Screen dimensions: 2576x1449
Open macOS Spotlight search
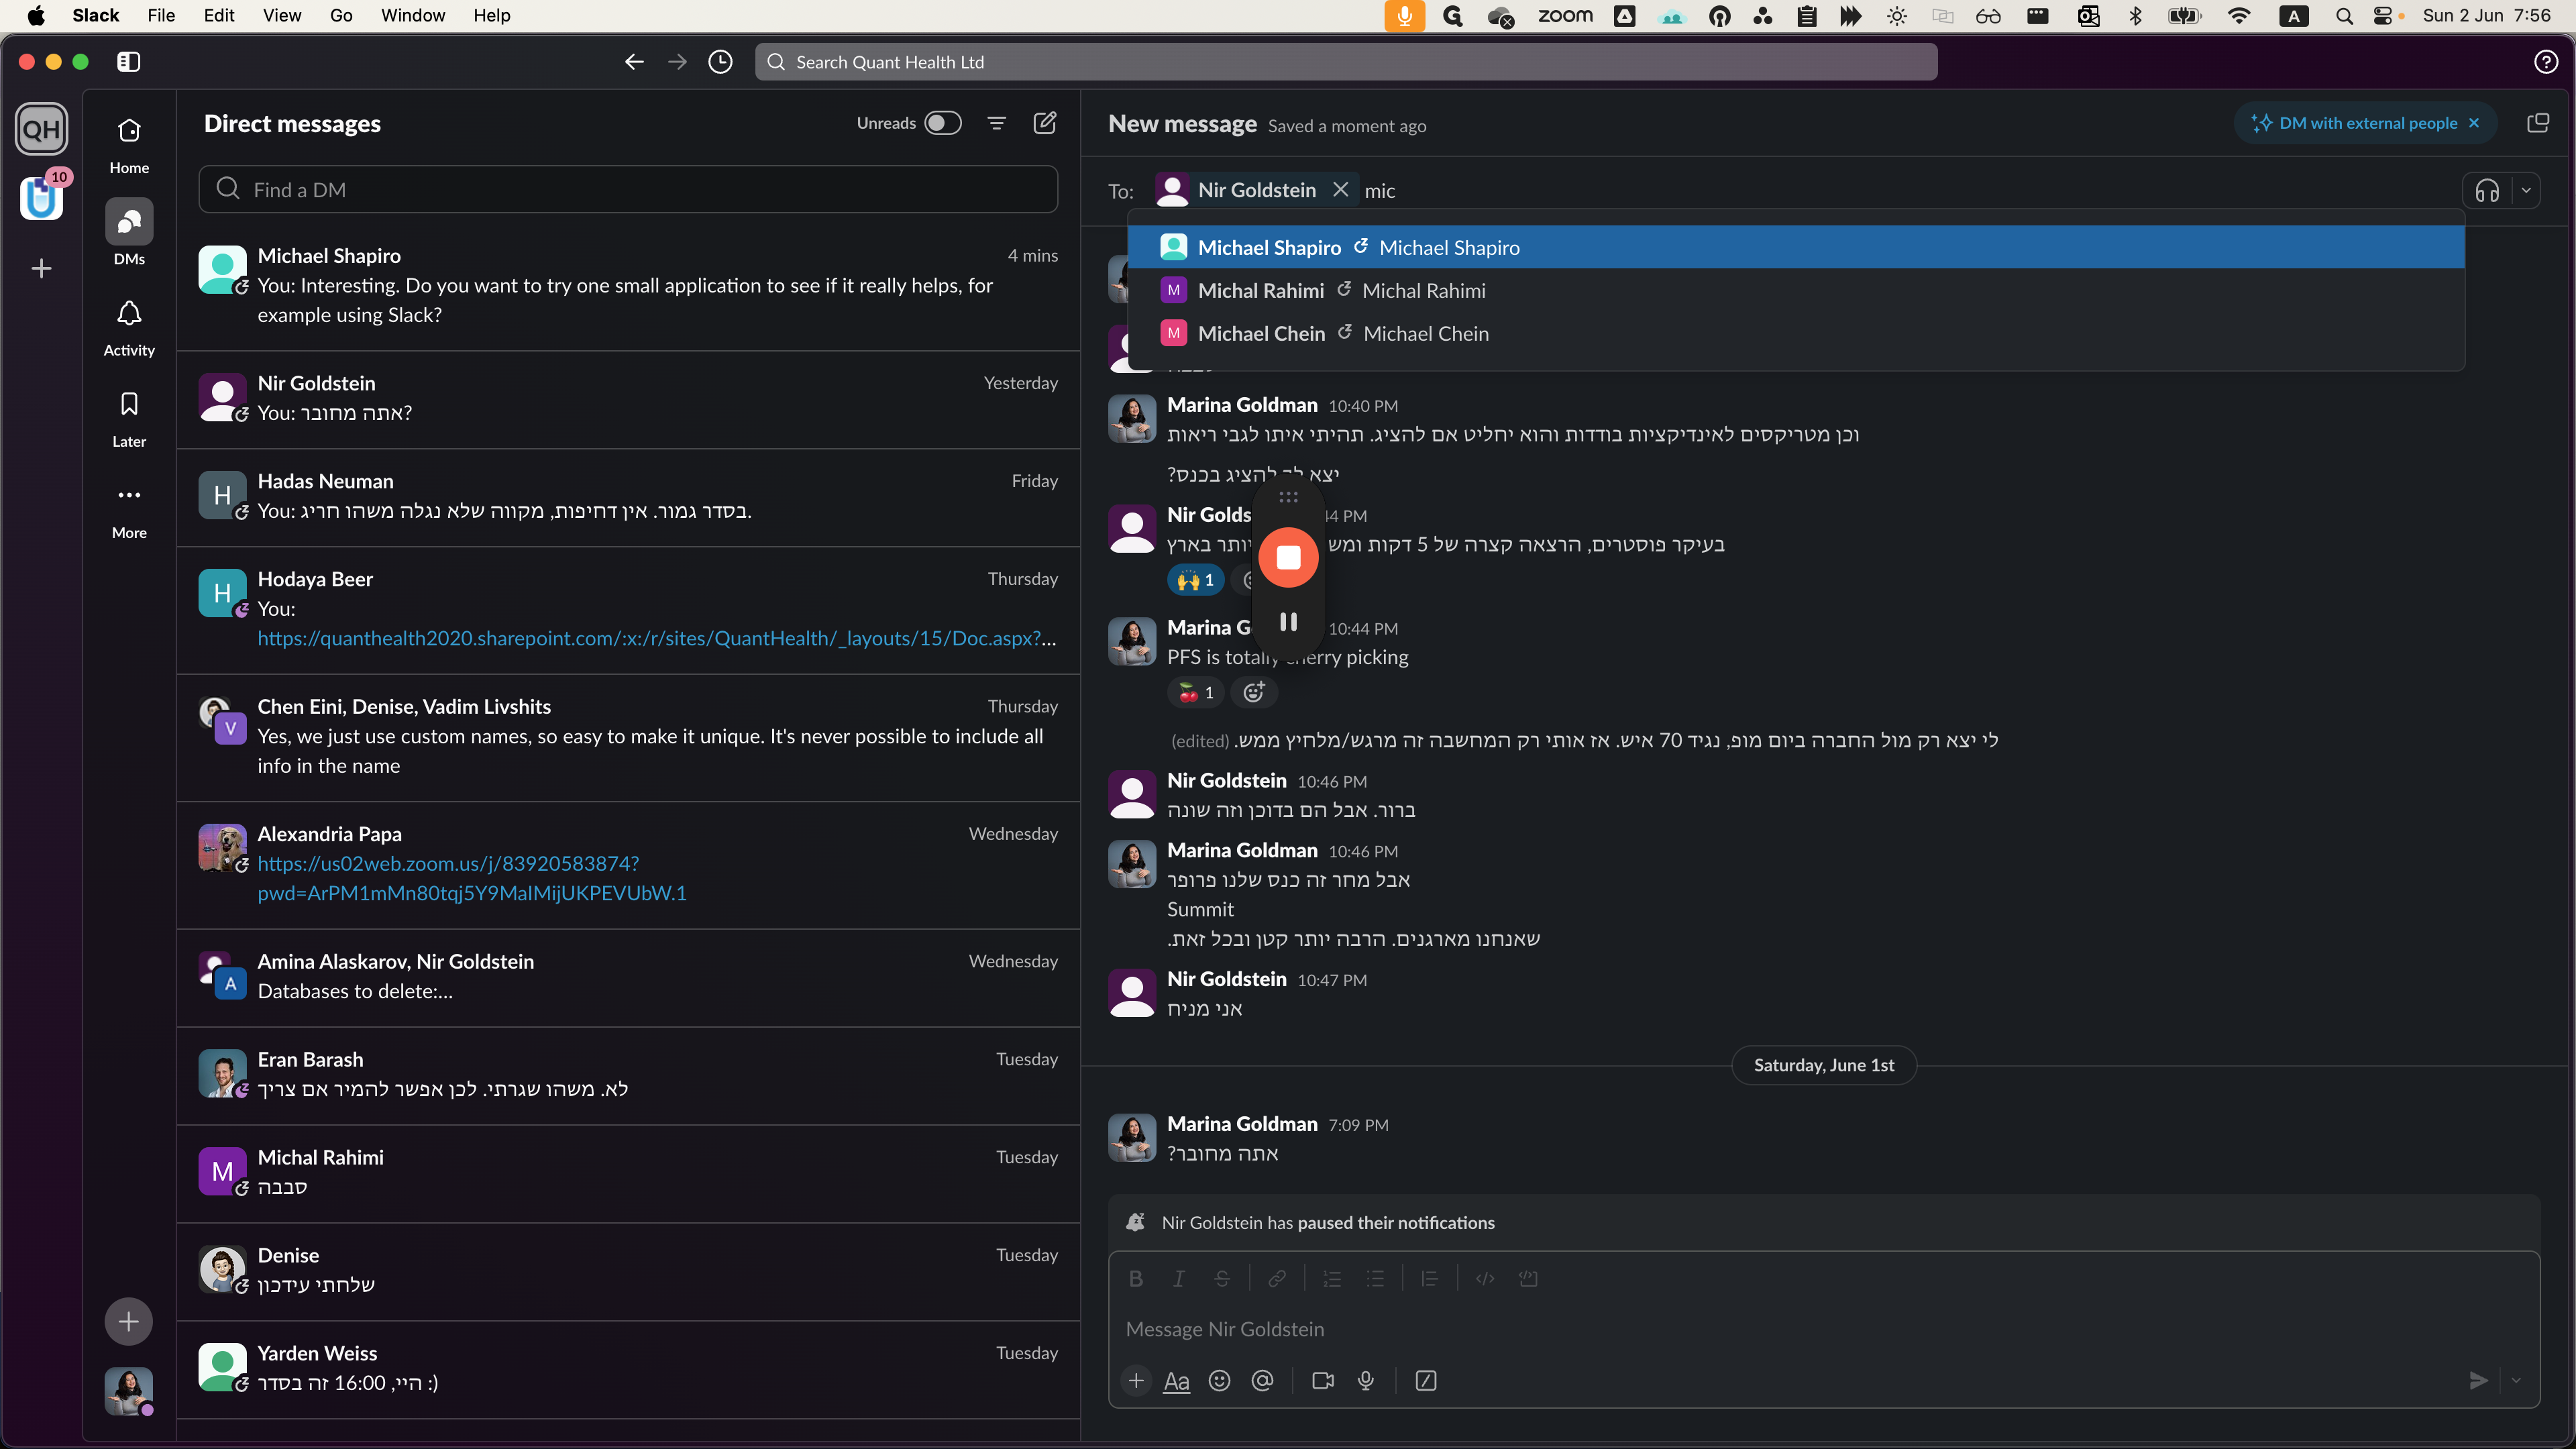(2344, 15)
